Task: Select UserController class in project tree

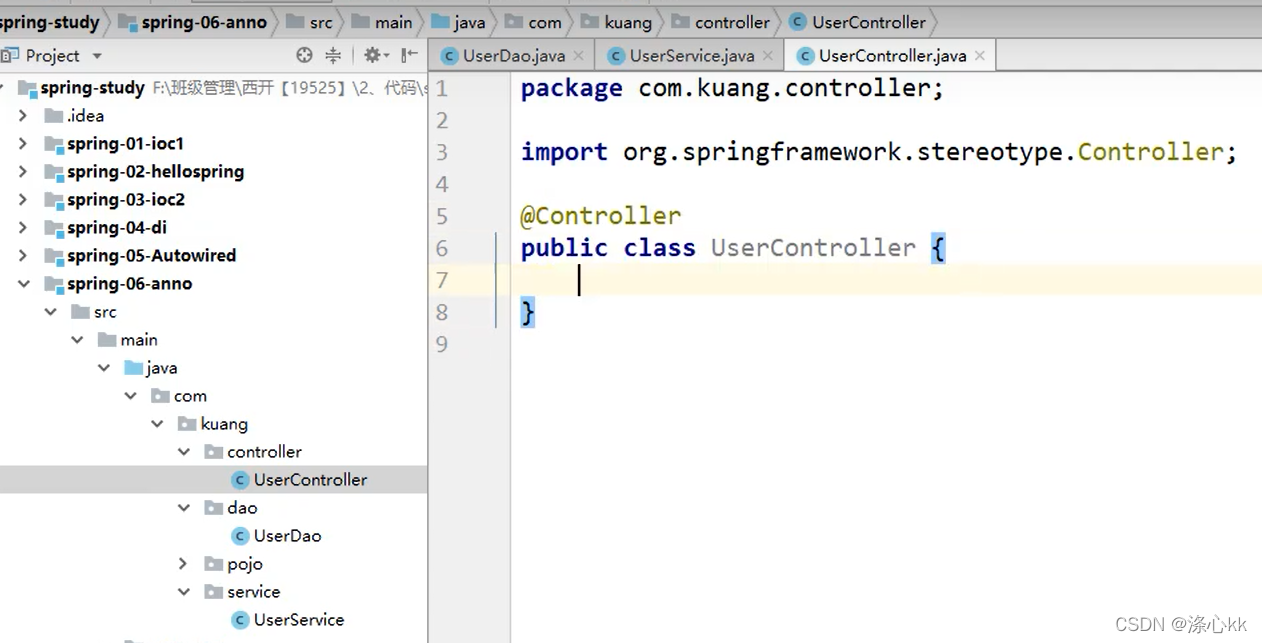Action: 310,480
